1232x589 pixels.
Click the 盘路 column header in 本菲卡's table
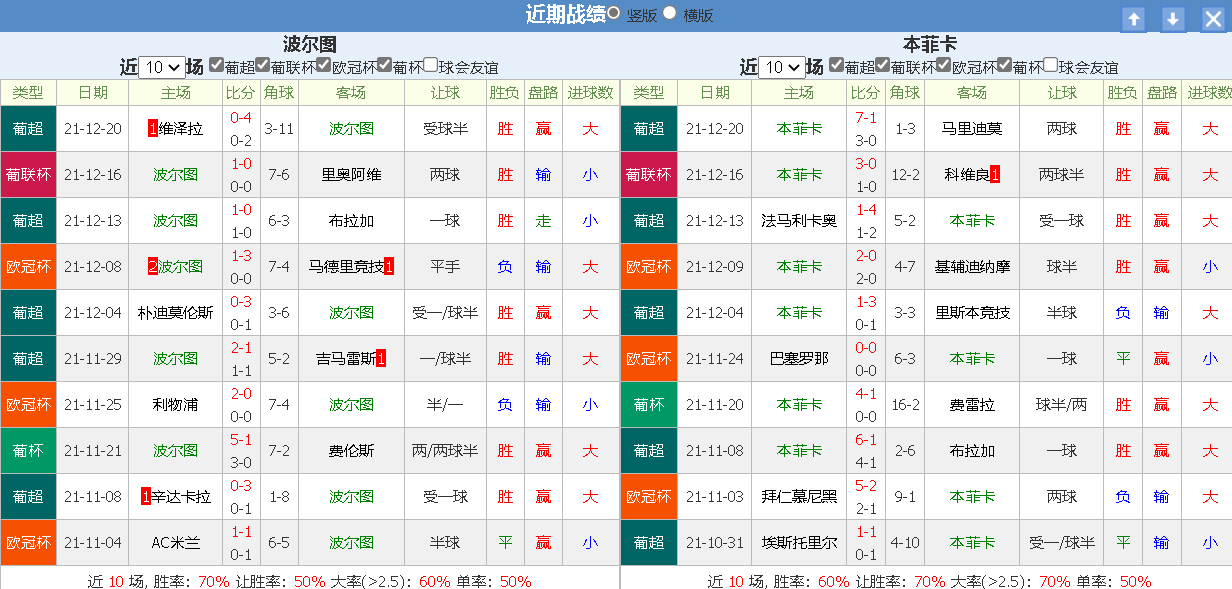click(1161, 93)
